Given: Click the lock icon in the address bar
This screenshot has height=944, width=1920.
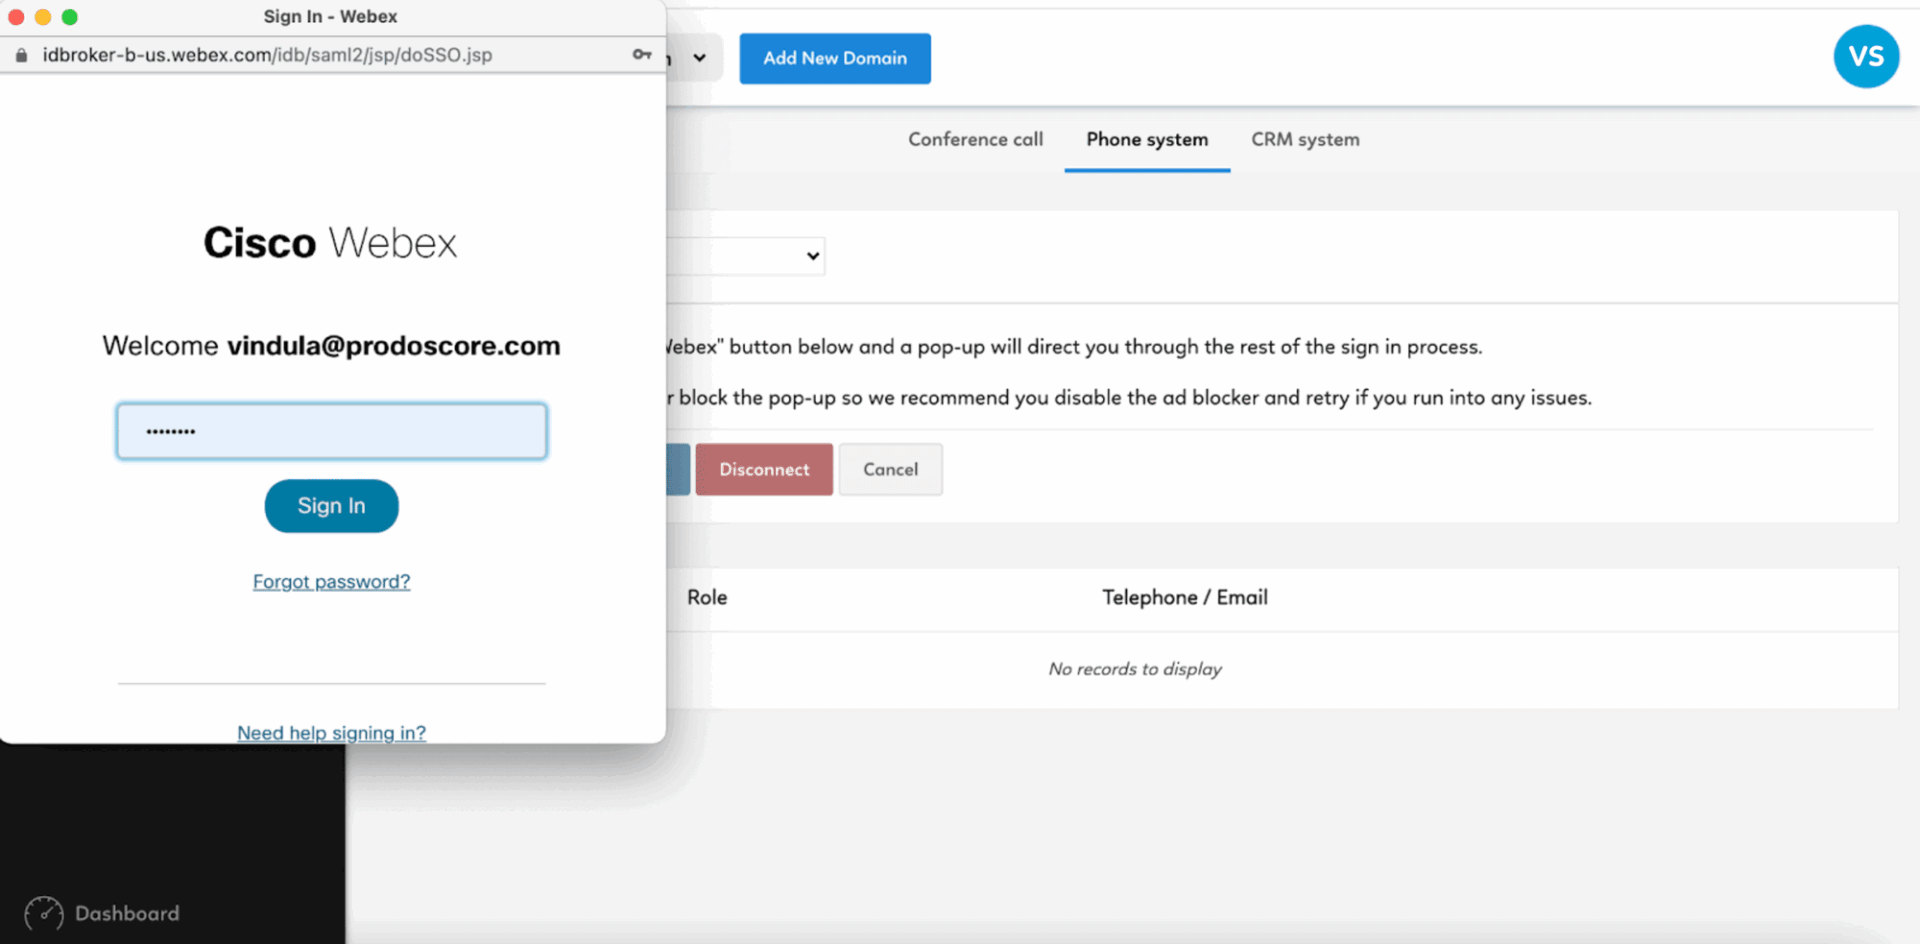Looking at the screenshot, I should 21,55.
